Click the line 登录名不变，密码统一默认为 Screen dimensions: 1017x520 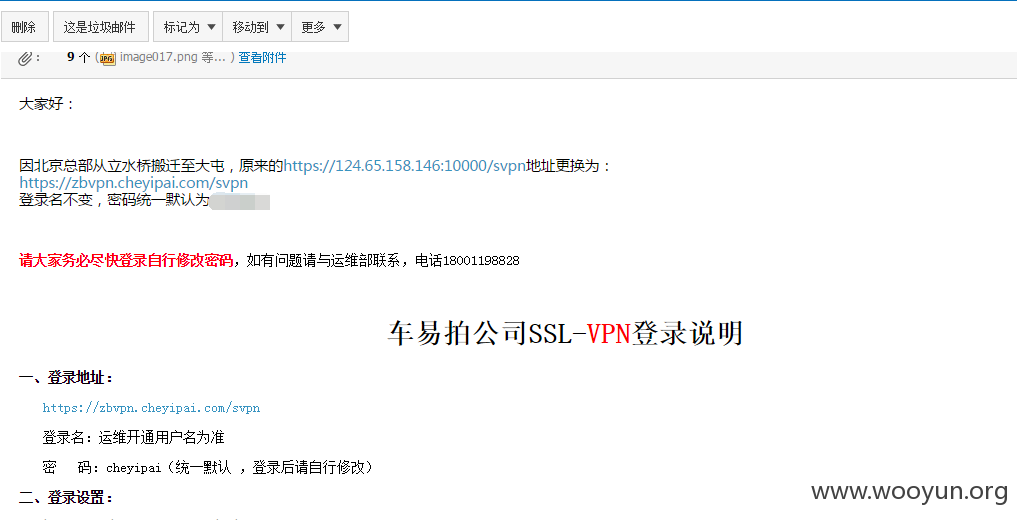(x=114, y=200)
